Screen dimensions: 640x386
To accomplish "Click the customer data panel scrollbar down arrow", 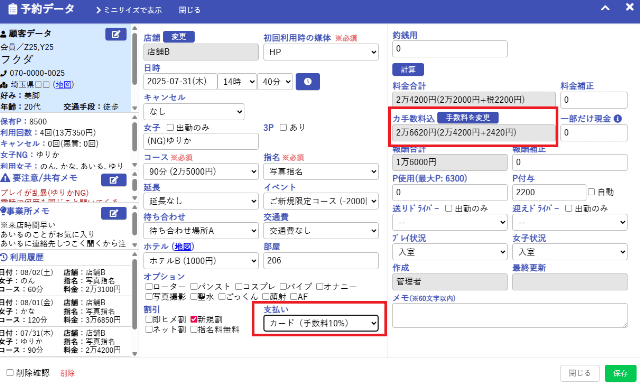I will pyautogui.click(x=135, y=108).
